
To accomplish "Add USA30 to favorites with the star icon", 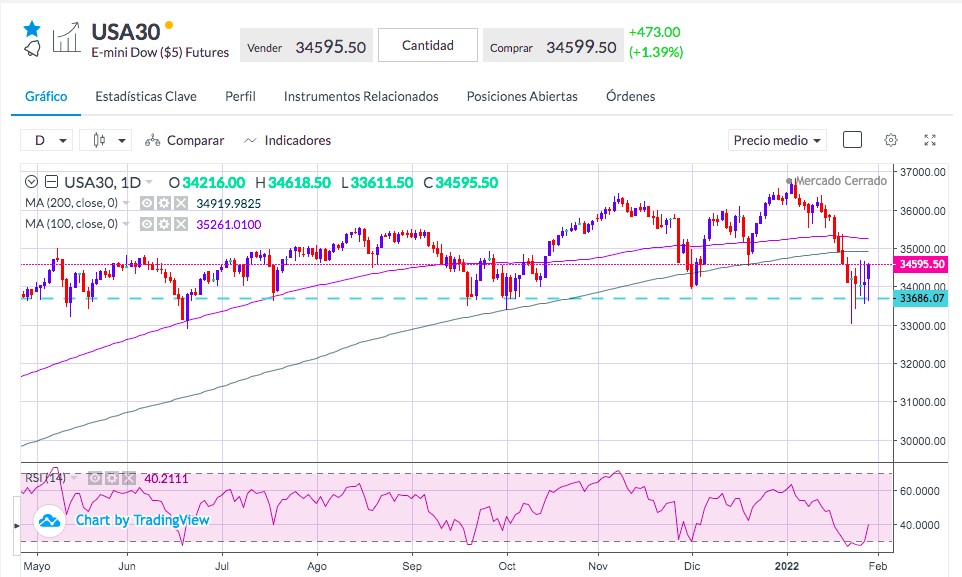I will point(32,28).
